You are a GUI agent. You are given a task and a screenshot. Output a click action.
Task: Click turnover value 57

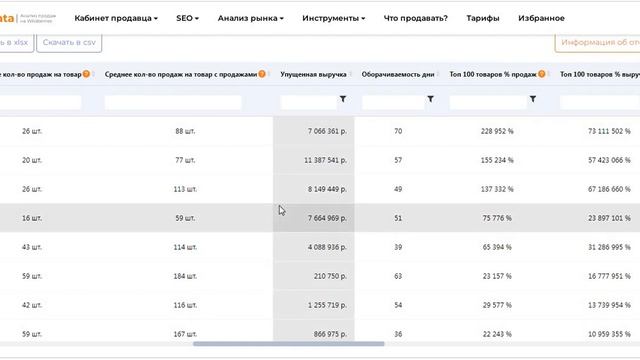[398, 160]
